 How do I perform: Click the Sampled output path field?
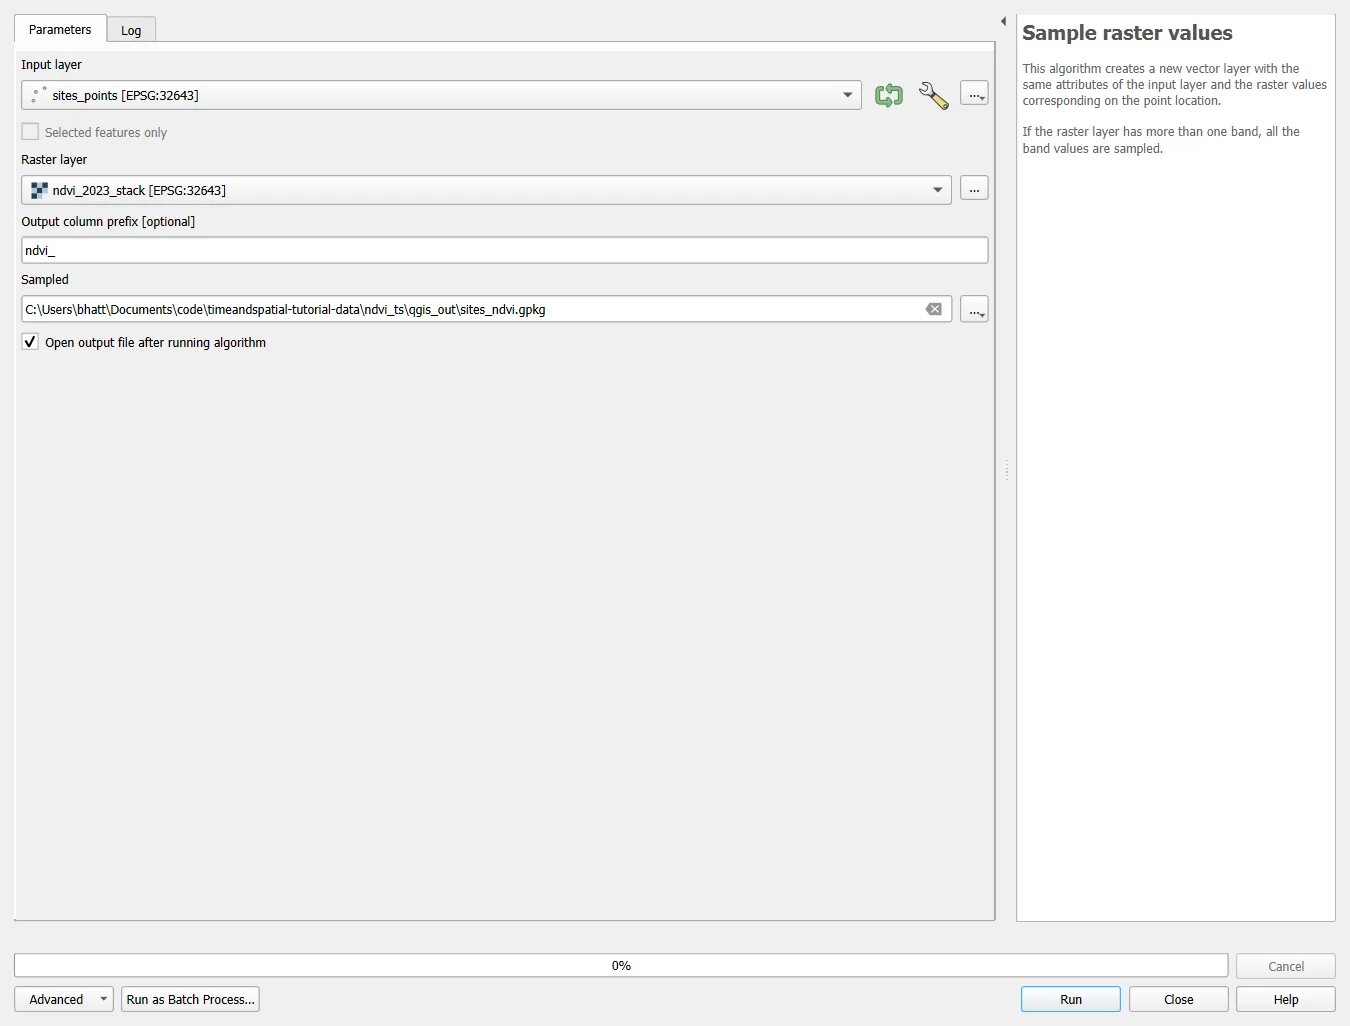click(x=486, y=309)
